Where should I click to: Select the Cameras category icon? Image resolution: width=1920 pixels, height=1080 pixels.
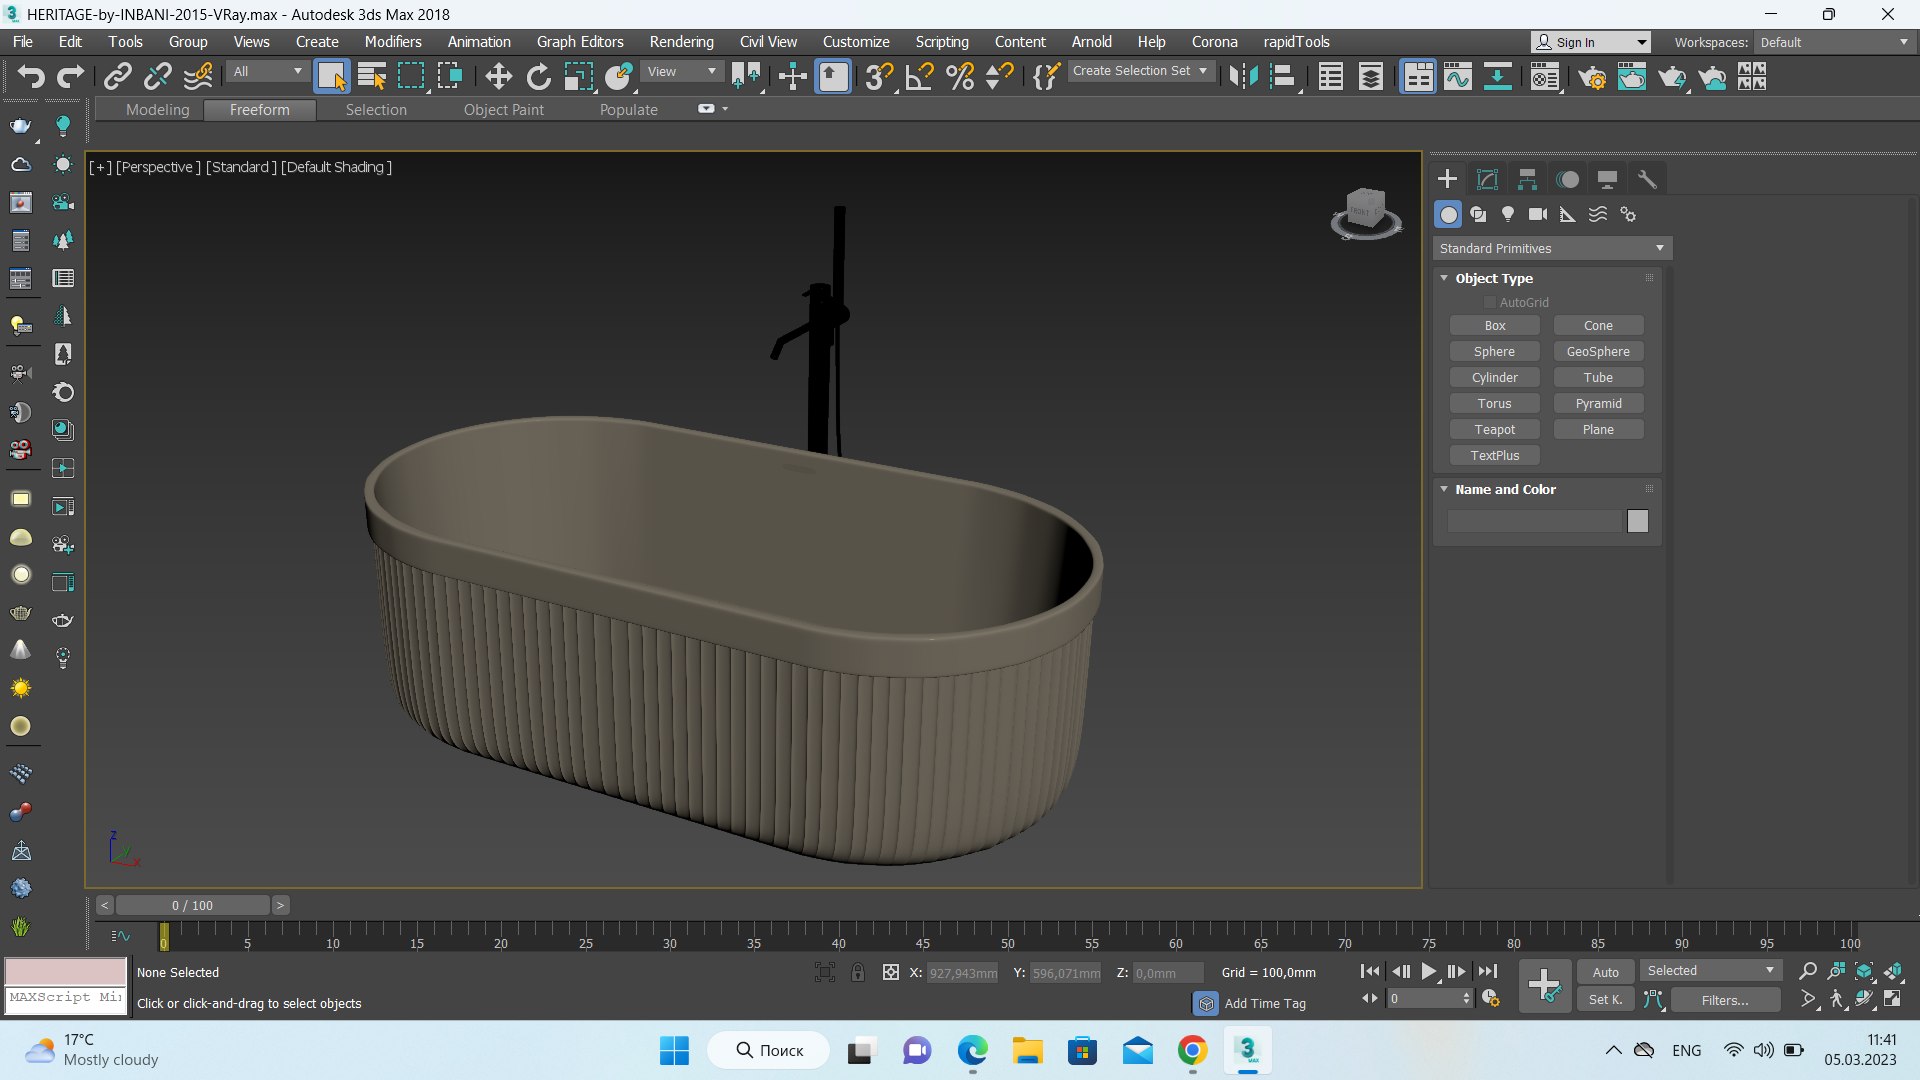click(x=1538, y=214)
